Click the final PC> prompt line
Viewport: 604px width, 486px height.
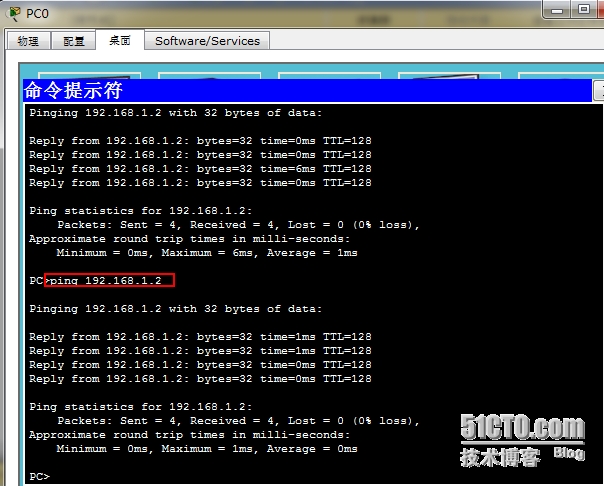[x=40, y=476]
